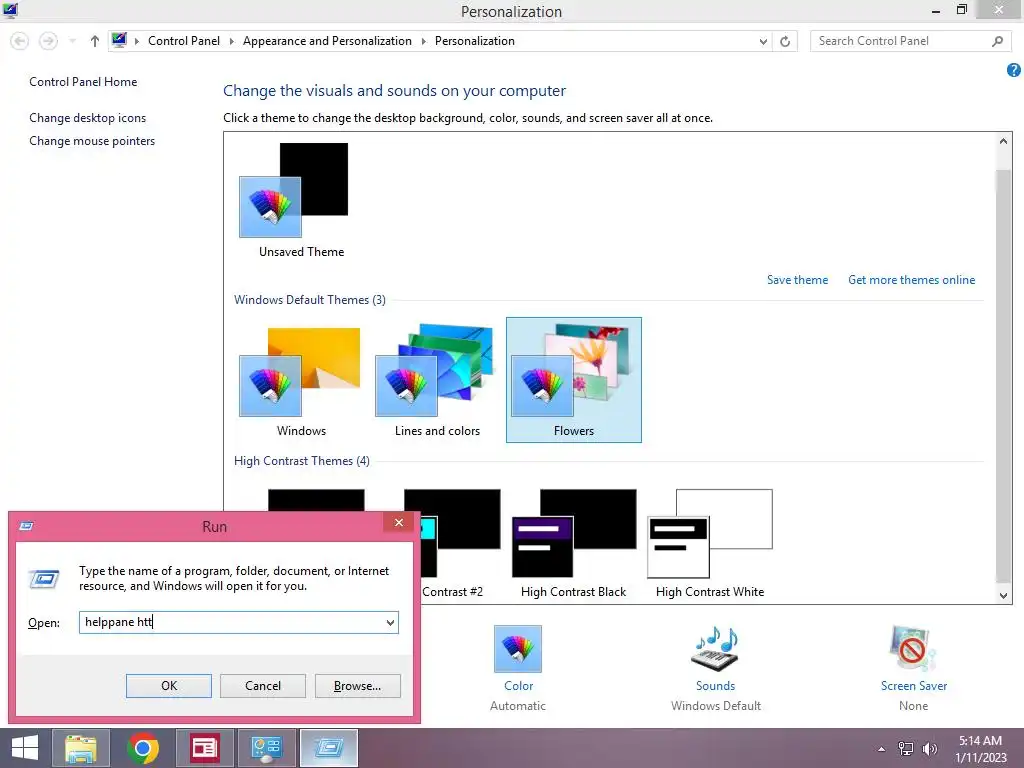Click the search magnifier icon
This screenshot has width=1024, height=768.
click(x=997, y=41)
